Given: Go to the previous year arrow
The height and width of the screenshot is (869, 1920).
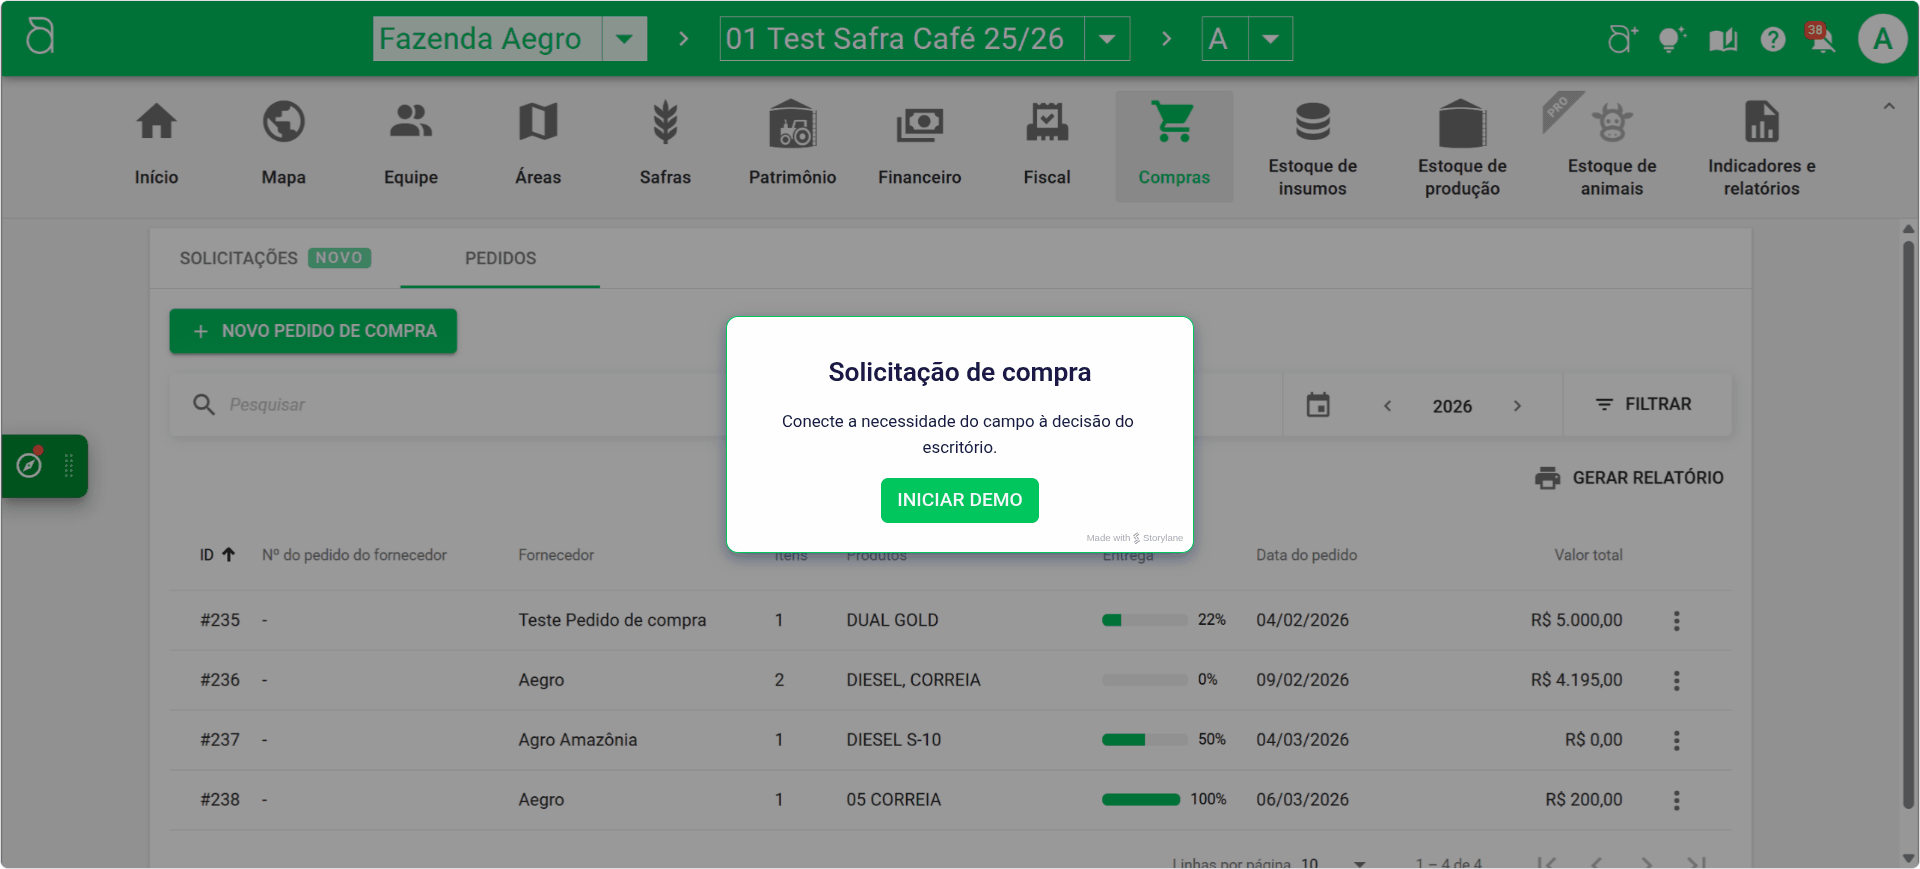Looking at the screenshot, I should [1387, 405].
